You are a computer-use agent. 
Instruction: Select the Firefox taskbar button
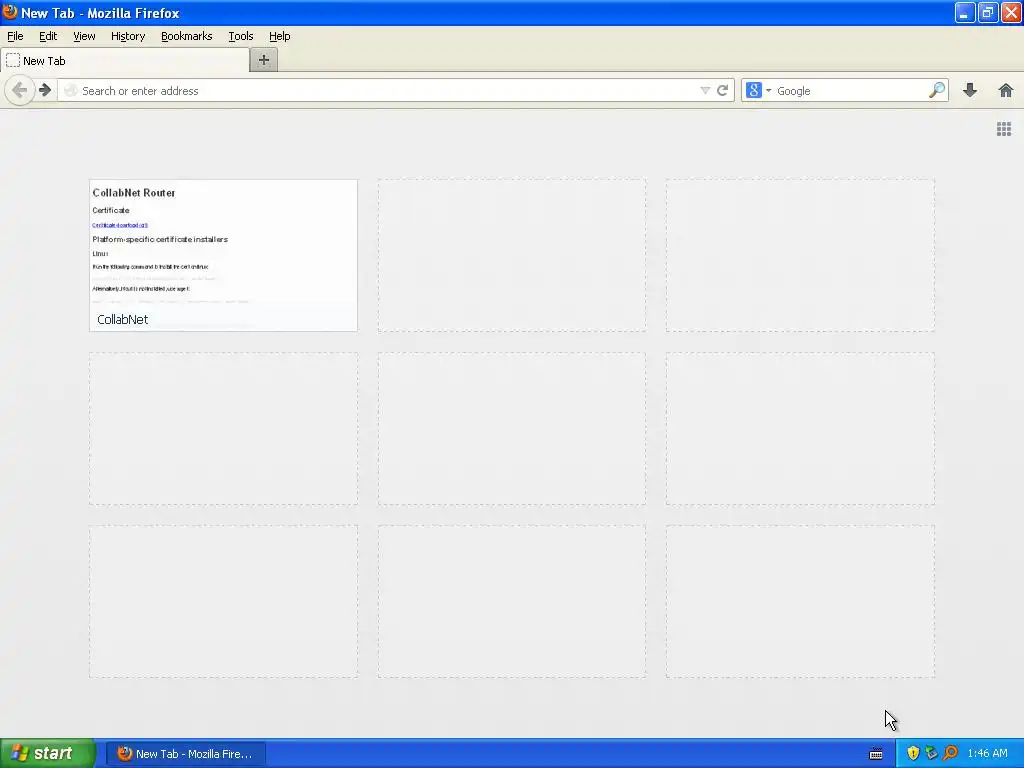185,754
